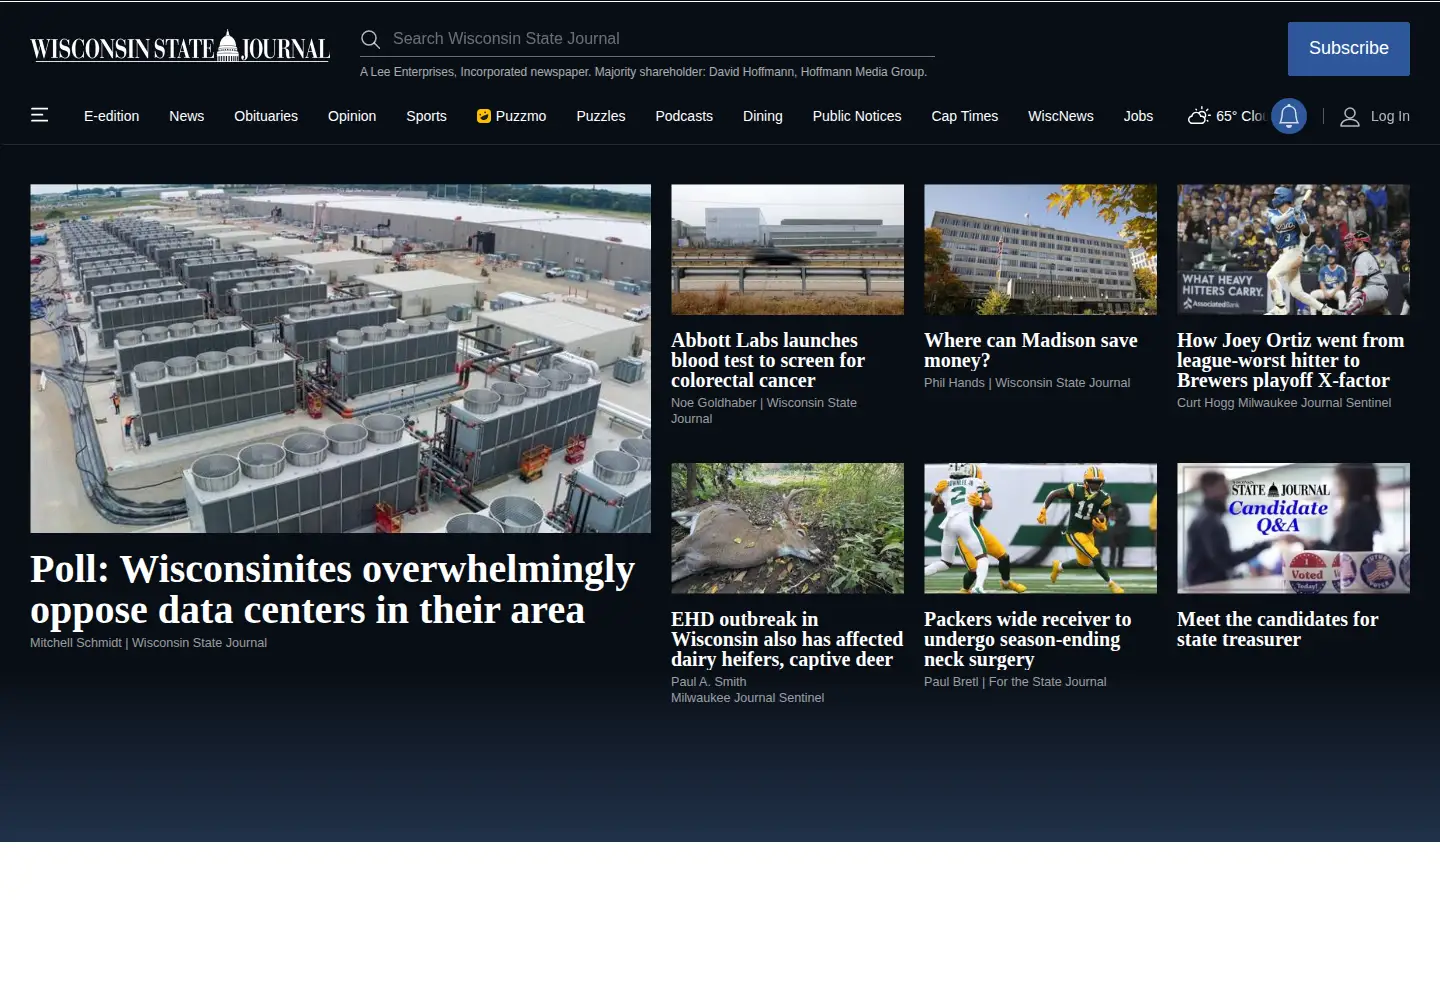Image resolution: width=1440 pixels, height=1000 pixels.
Task: Open 'Meet the candidates for state treasurer'
Action: point(1278,629)
